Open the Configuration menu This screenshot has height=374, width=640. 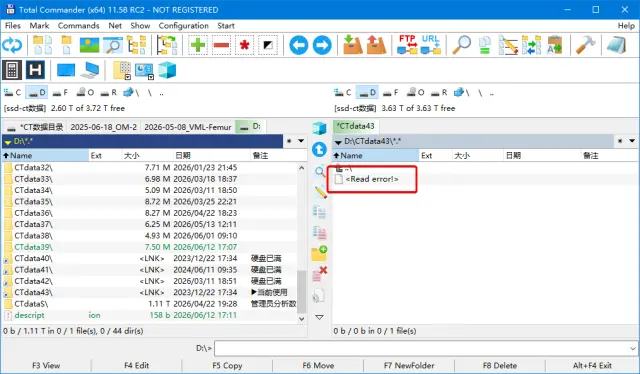(183, 25)
